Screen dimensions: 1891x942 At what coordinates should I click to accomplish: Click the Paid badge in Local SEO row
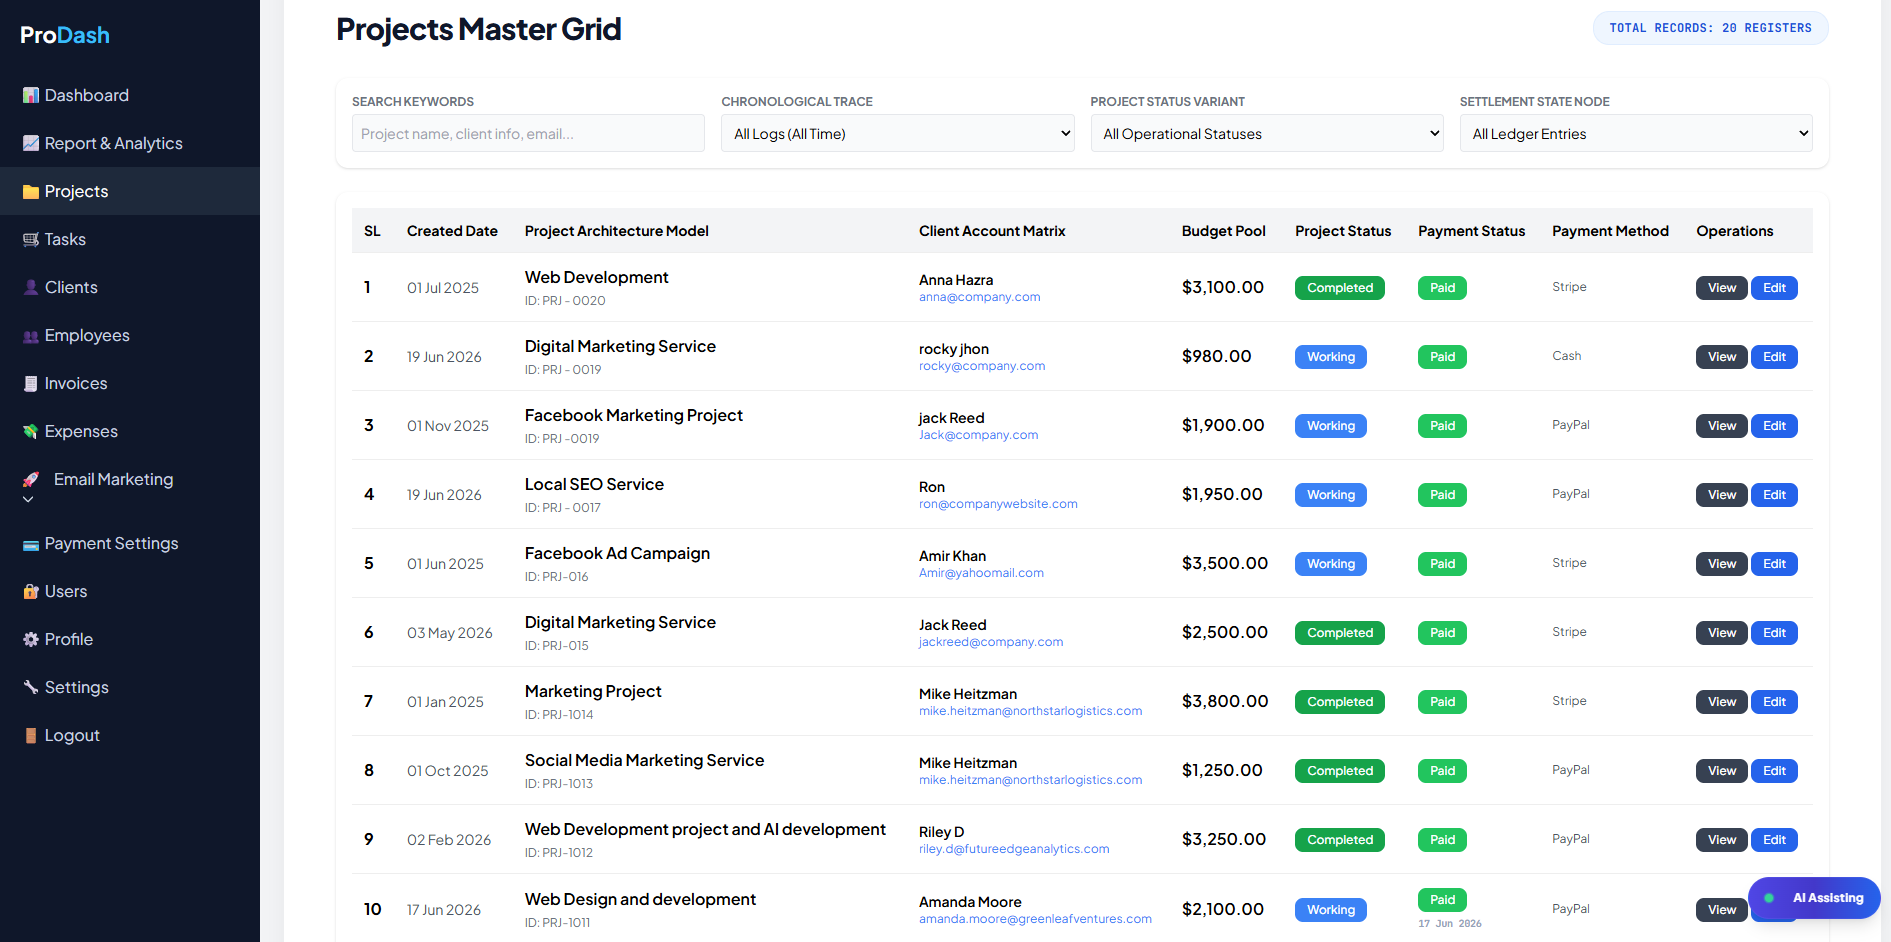point(1442,495)
